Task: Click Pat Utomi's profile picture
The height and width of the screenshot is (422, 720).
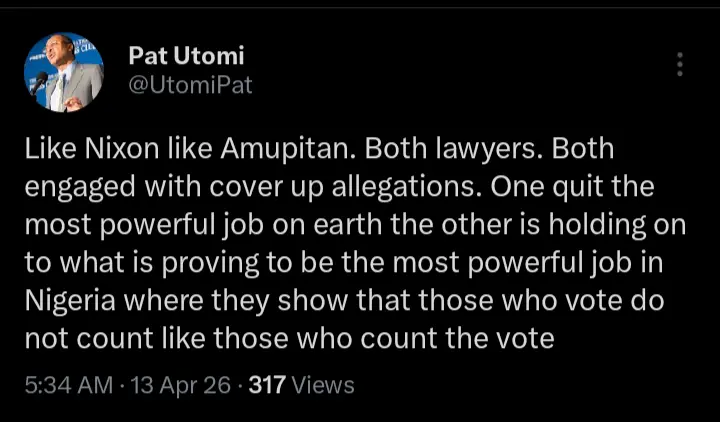Action: (x=64, y=72)
